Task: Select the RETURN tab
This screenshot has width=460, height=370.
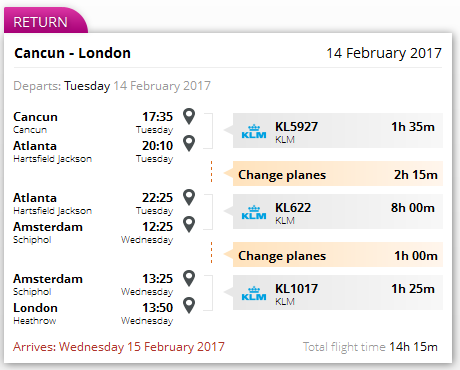Action: (x=41, y=22)
